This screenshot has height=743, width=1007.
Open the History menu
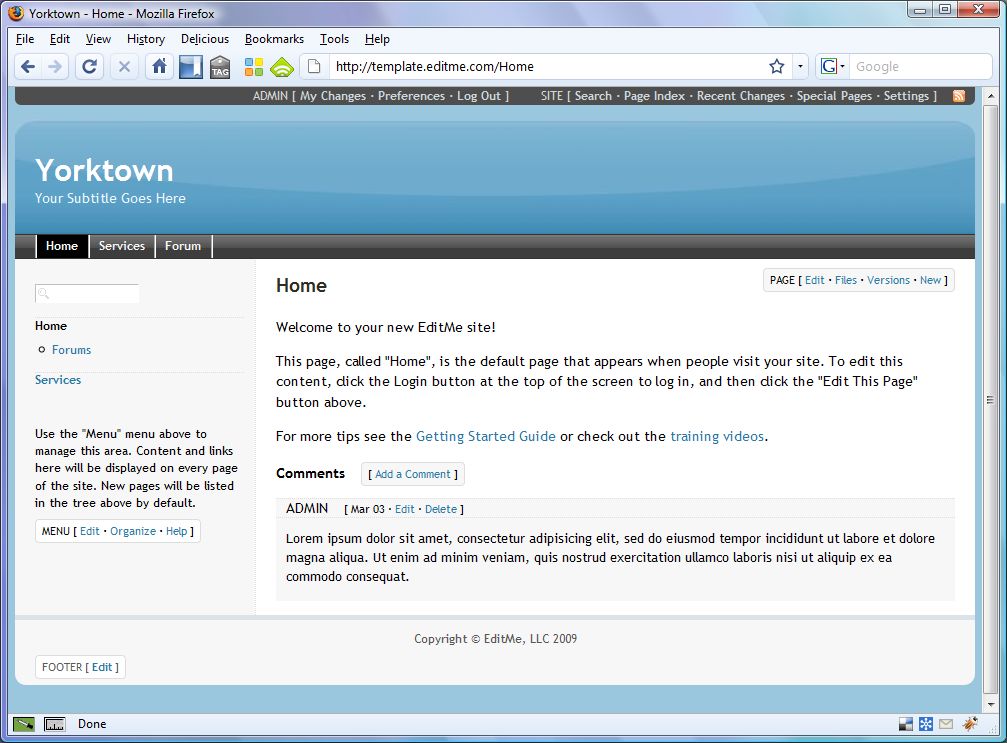[x=146, y=39]
